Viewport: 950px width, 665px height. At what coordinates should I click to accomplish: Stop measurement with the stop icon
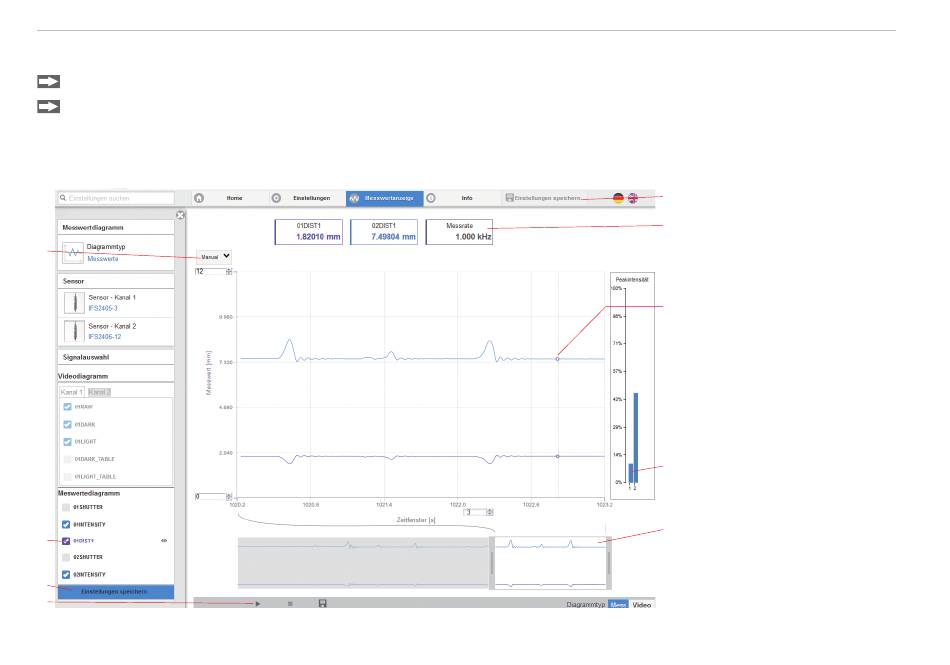[x=290, y=604]
